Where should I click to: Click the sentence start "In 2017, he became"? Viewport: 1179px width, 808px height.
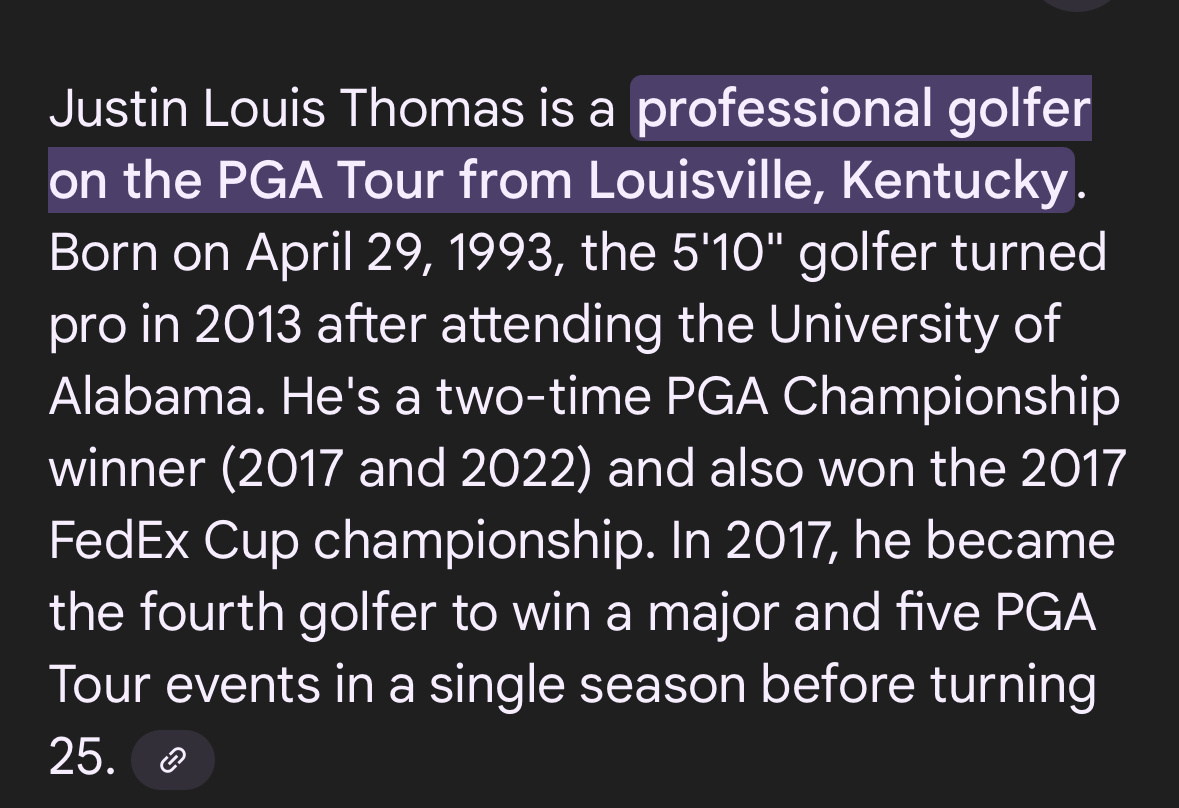(x=892, y=541)
